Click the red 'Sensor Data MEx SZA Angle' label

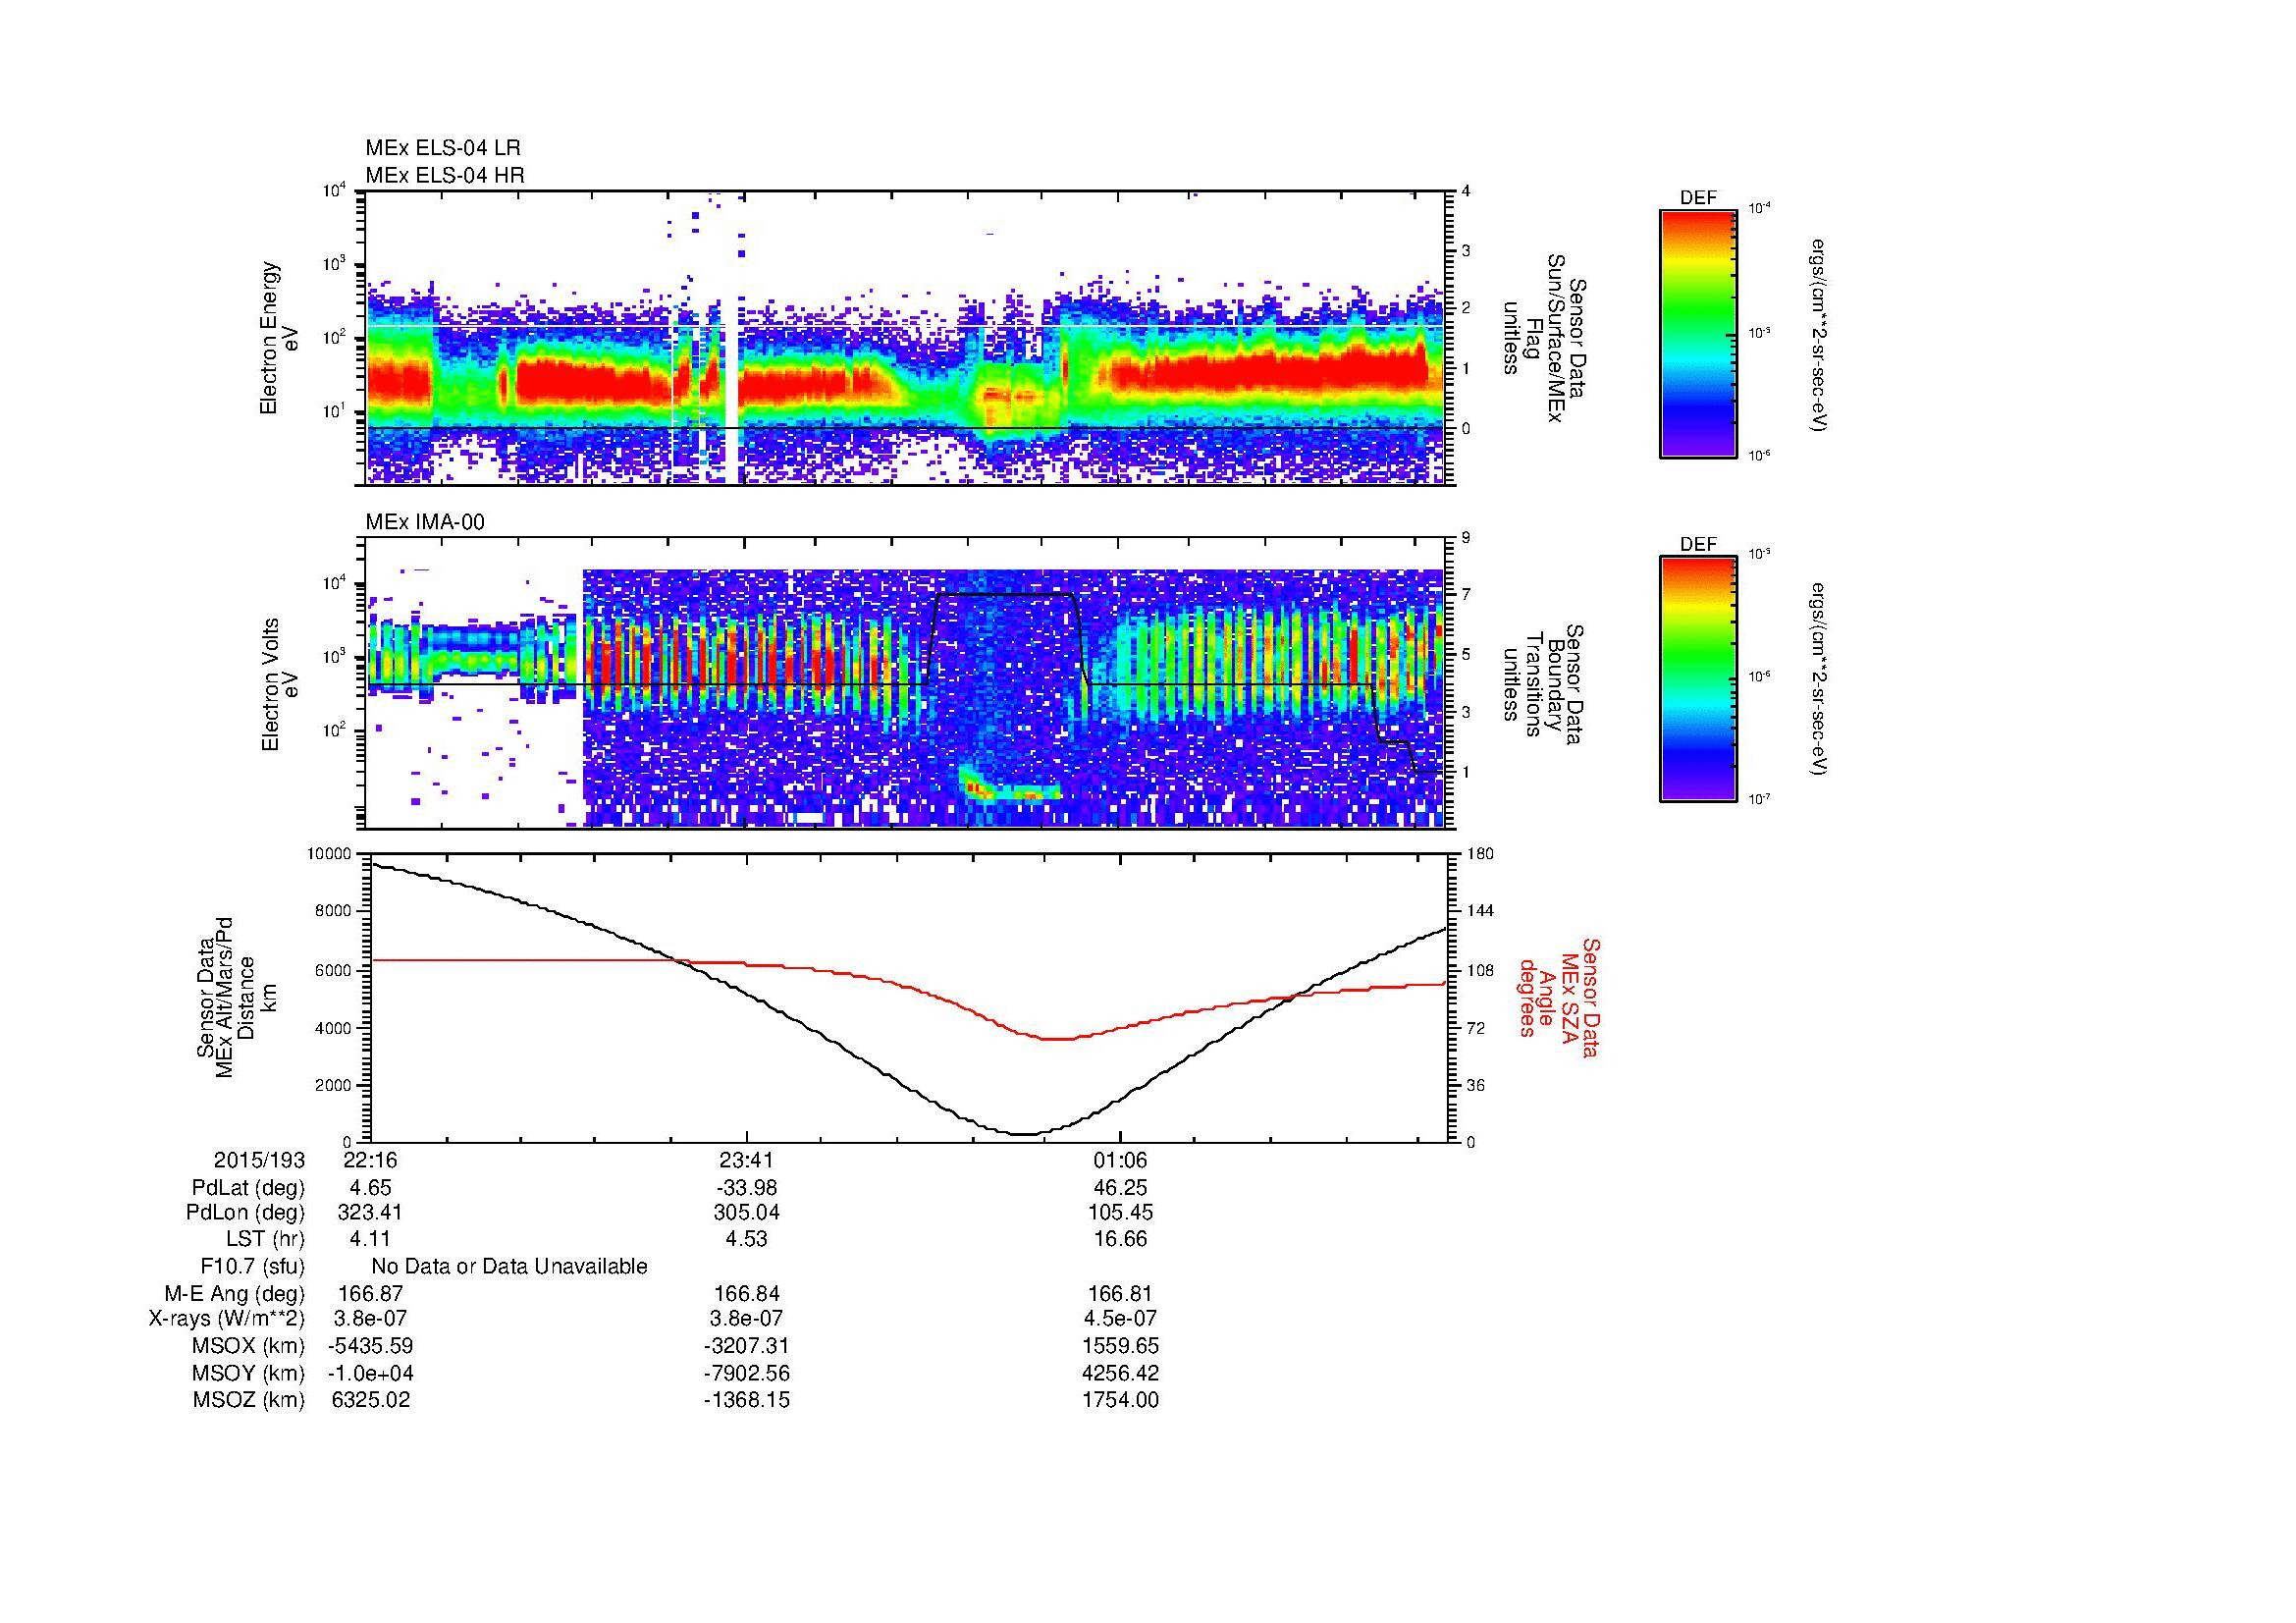(x=1558, y=997)
